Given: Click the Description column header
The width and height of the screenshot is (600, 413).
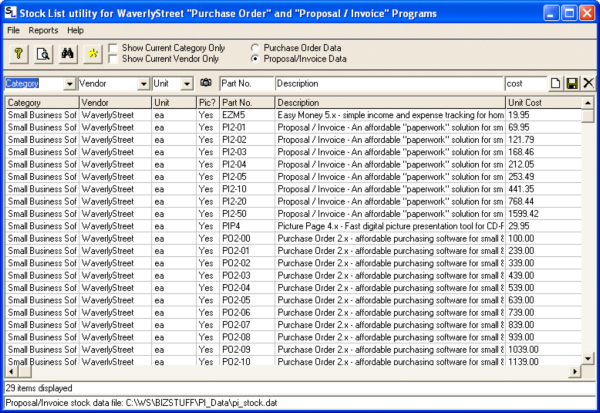Looking at the screenshot, I should coord(388,102).
